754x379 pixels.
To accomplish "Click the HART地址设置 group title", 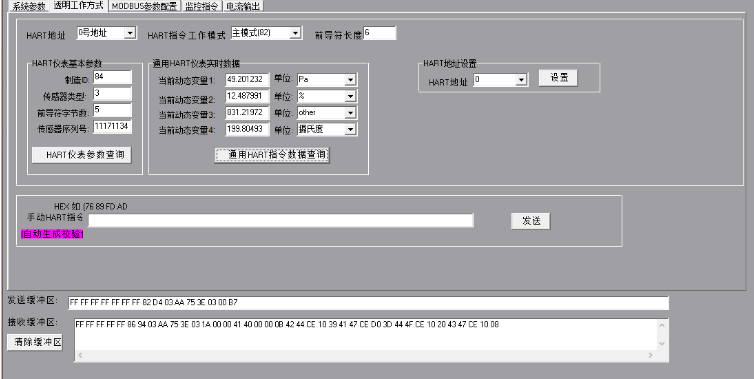I will (450, 64).
